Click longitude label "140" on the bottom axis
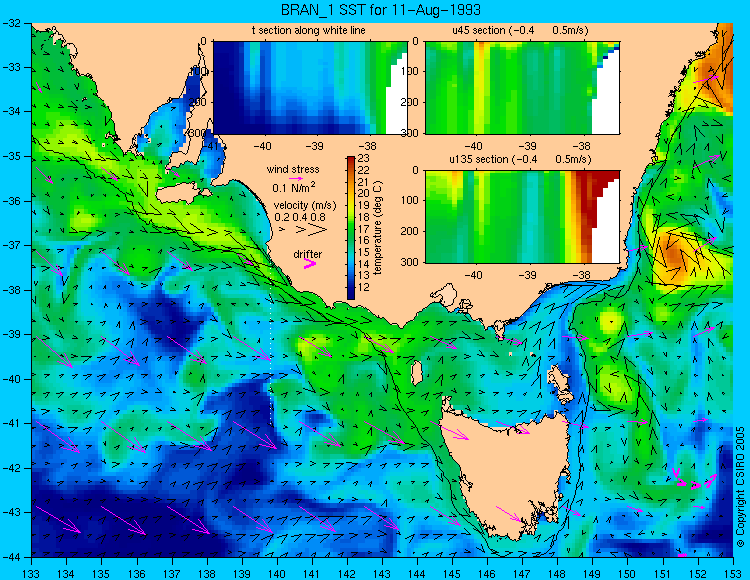 click(x=276, y=574)
